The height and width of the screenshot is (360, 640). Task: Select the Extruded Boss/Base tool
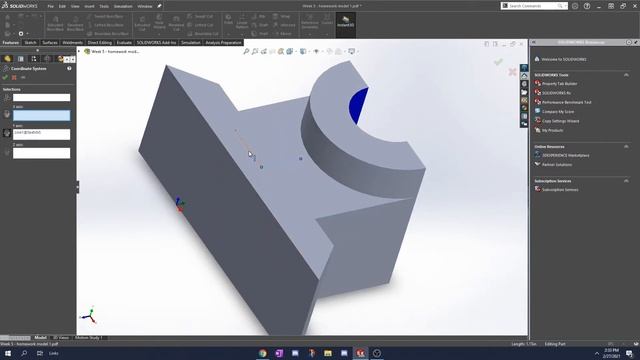coord(55,24)
